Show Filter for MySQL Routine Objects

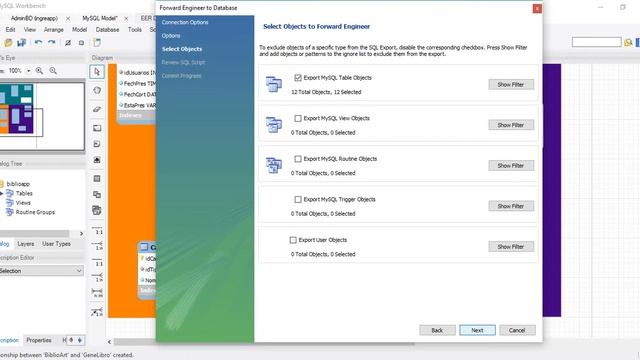(x=511, y=165)
